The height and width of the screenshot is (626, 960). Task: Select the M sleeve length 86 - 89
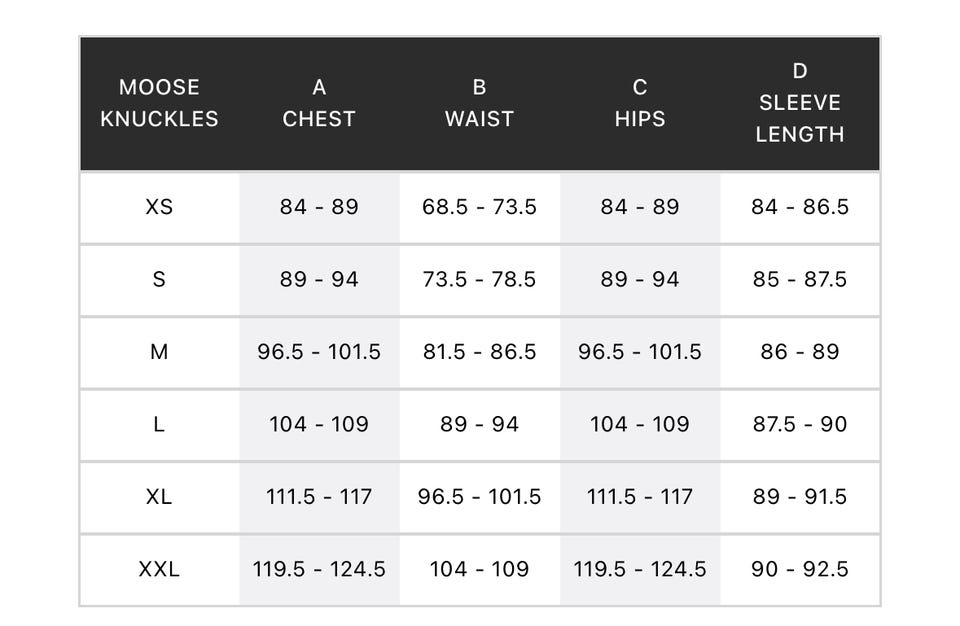[800, 352]
